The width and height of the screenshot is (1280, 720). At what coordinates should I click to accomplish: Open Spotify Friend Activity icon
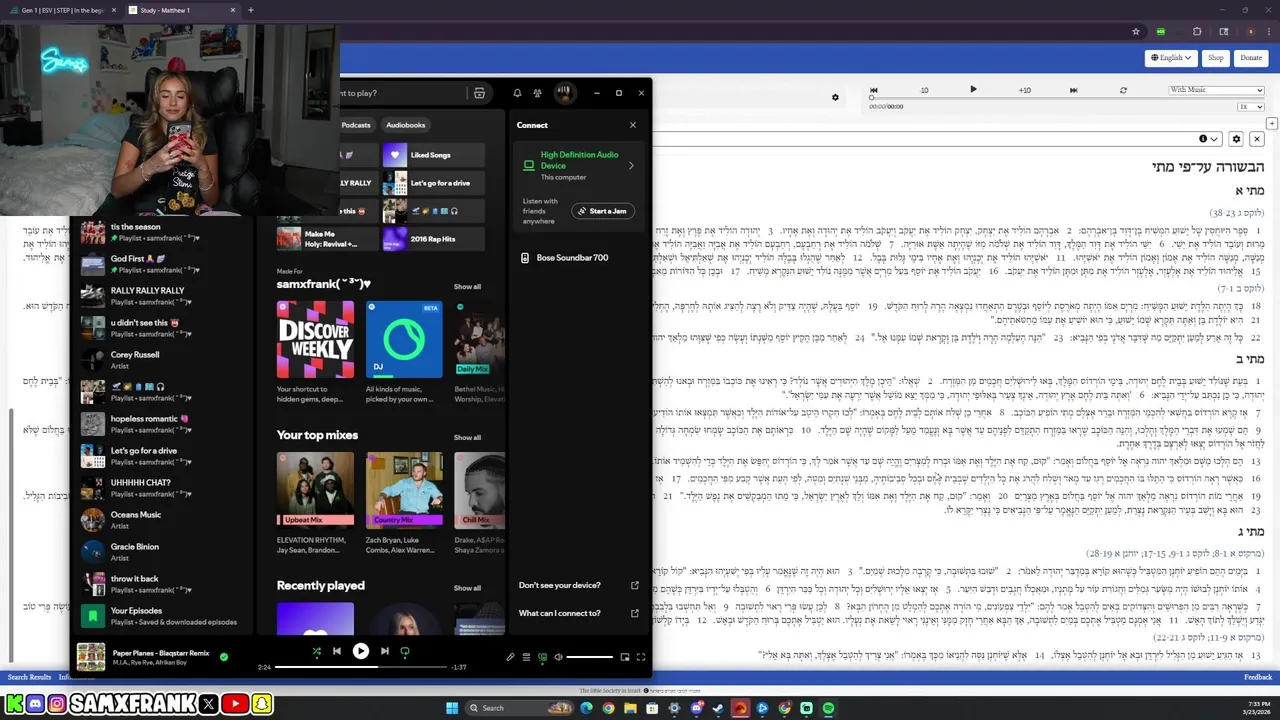pyautogui.click(x=538, y=93)
